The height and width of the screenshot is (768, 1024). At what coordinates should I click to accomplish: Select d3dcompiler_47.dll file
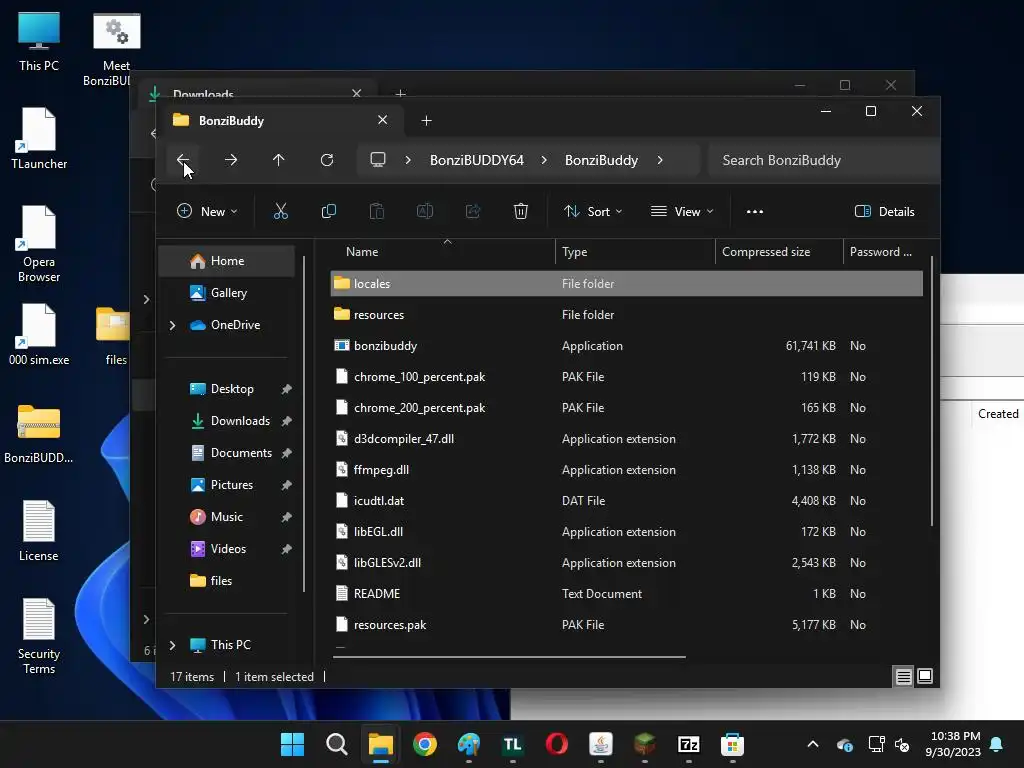(626, 439)
